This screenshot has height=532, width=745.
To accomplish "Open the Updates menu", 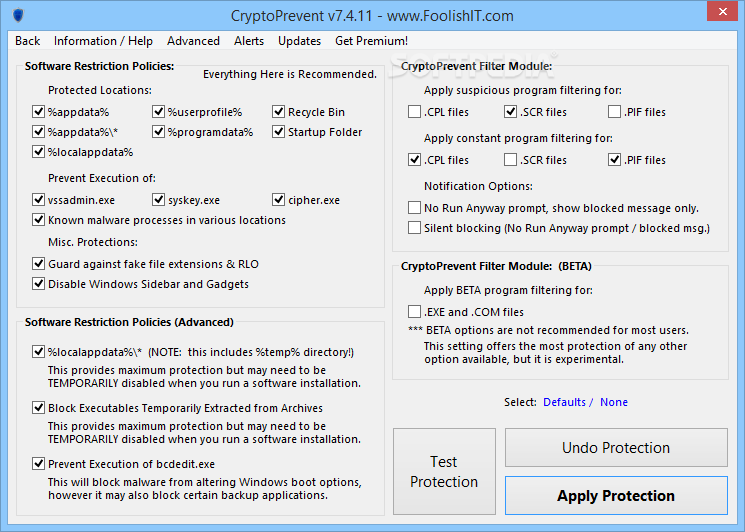I will pos(299,41).
